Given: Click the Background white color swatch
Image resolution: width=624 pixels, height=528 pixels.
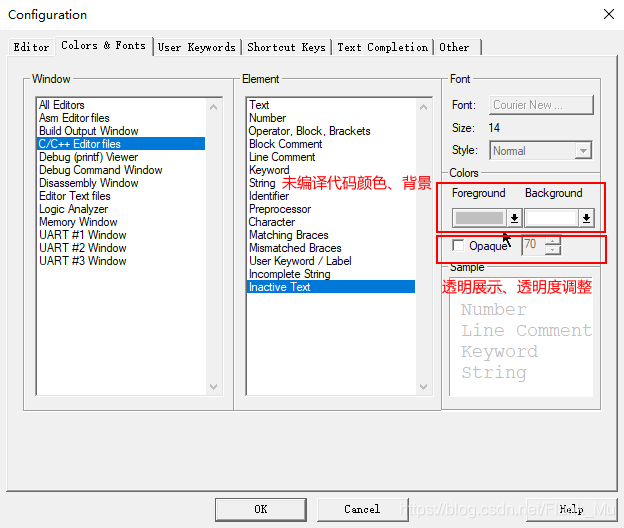Looking at the screenshot, I should pos(552,218).
